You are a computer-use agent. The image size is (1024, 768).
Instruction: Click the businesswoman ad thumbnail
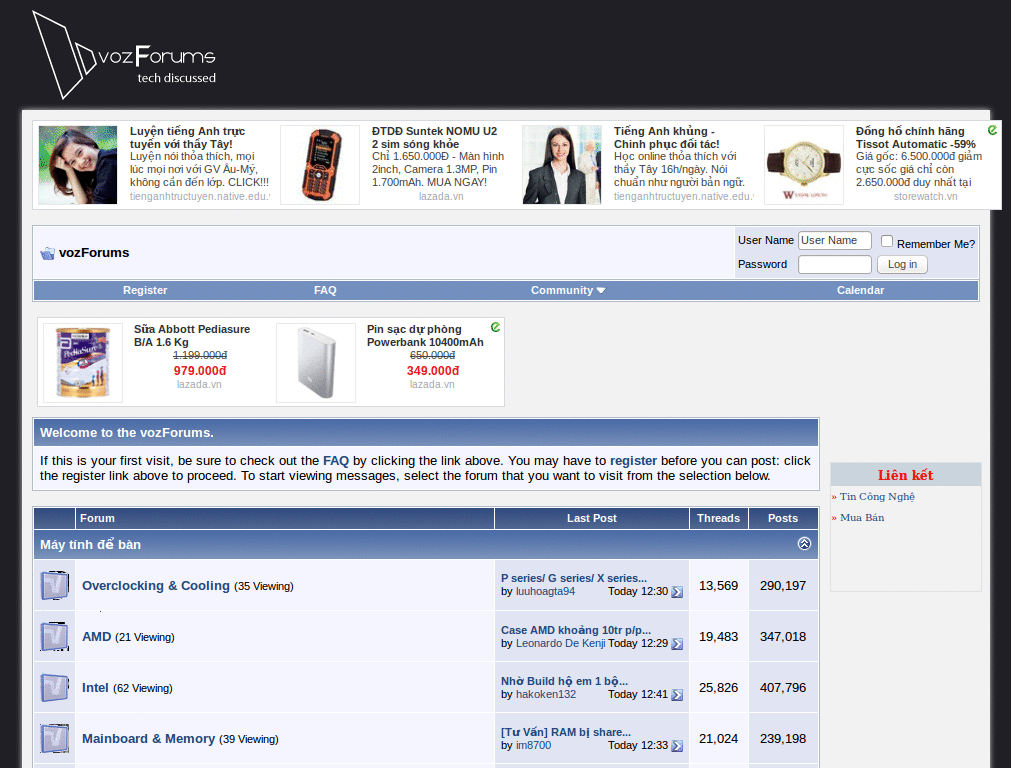click(x=562, y=165)
